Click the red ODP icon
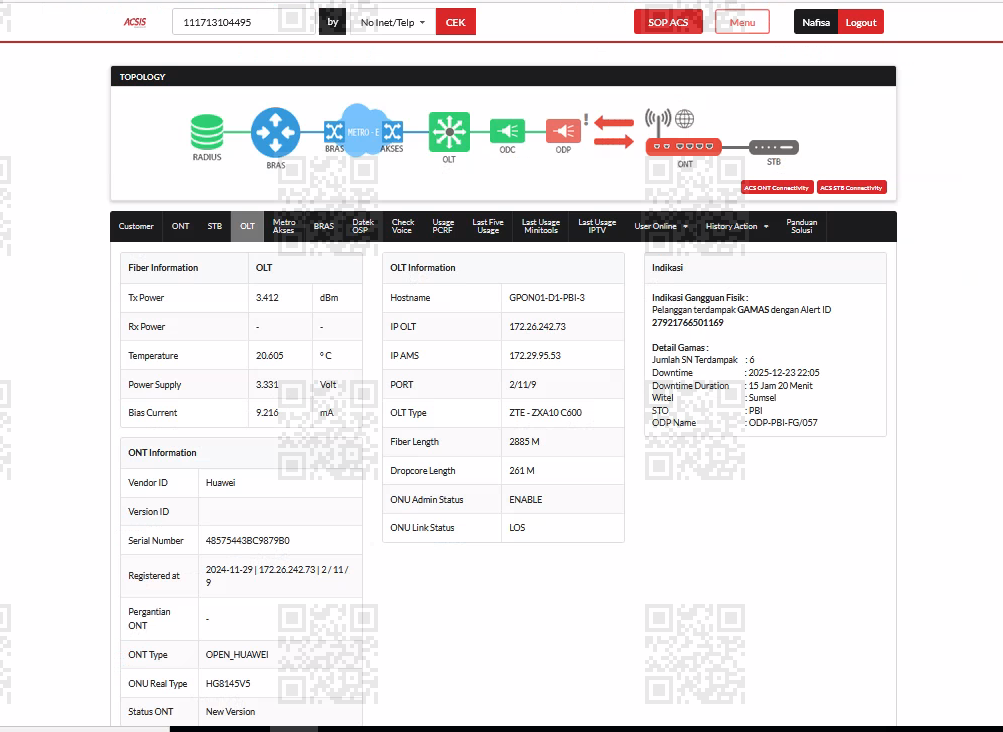 [564, 131]
